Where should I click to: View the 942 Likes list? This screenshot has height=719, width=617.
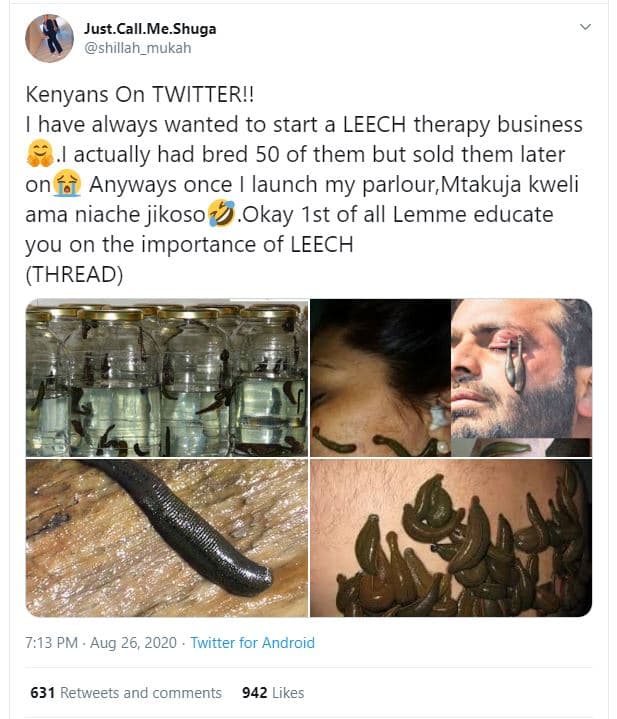[272, 692]
